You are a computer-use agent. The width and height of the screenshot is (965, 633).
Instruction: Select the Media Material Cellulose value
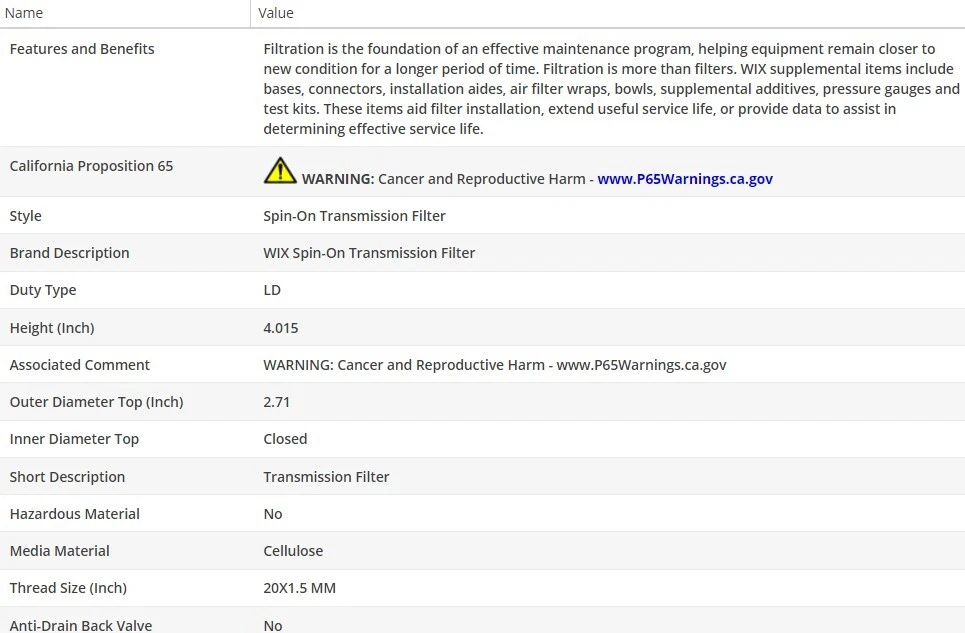293,551
